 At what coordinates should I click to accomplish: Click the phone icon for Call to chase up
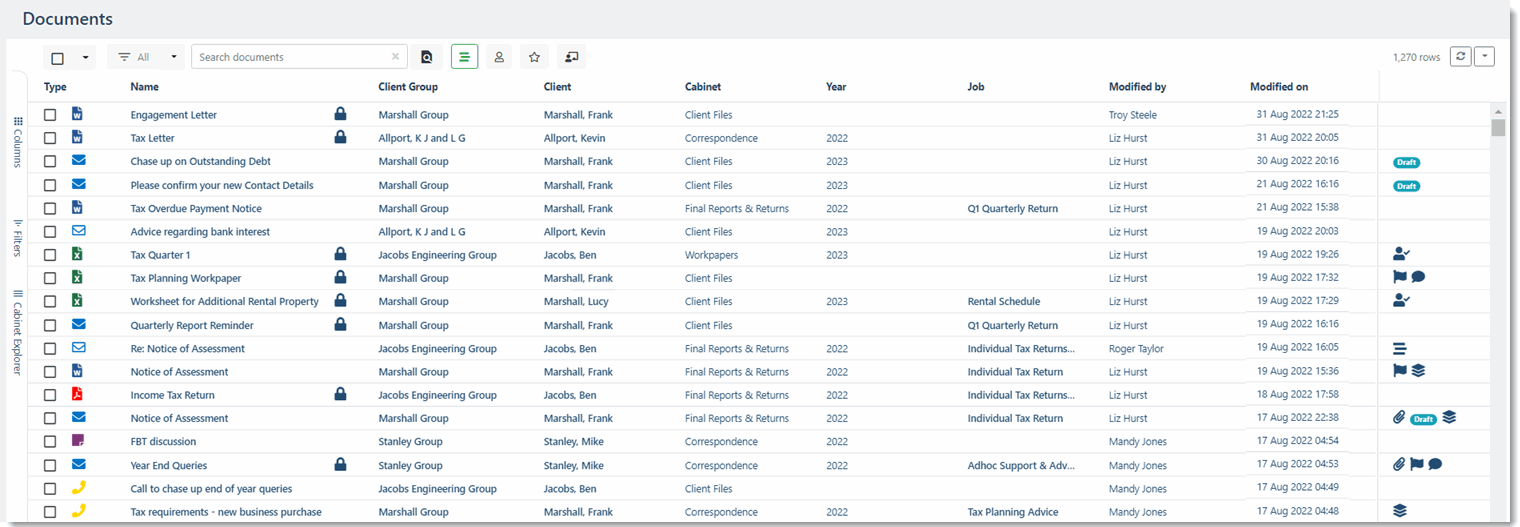78,488
